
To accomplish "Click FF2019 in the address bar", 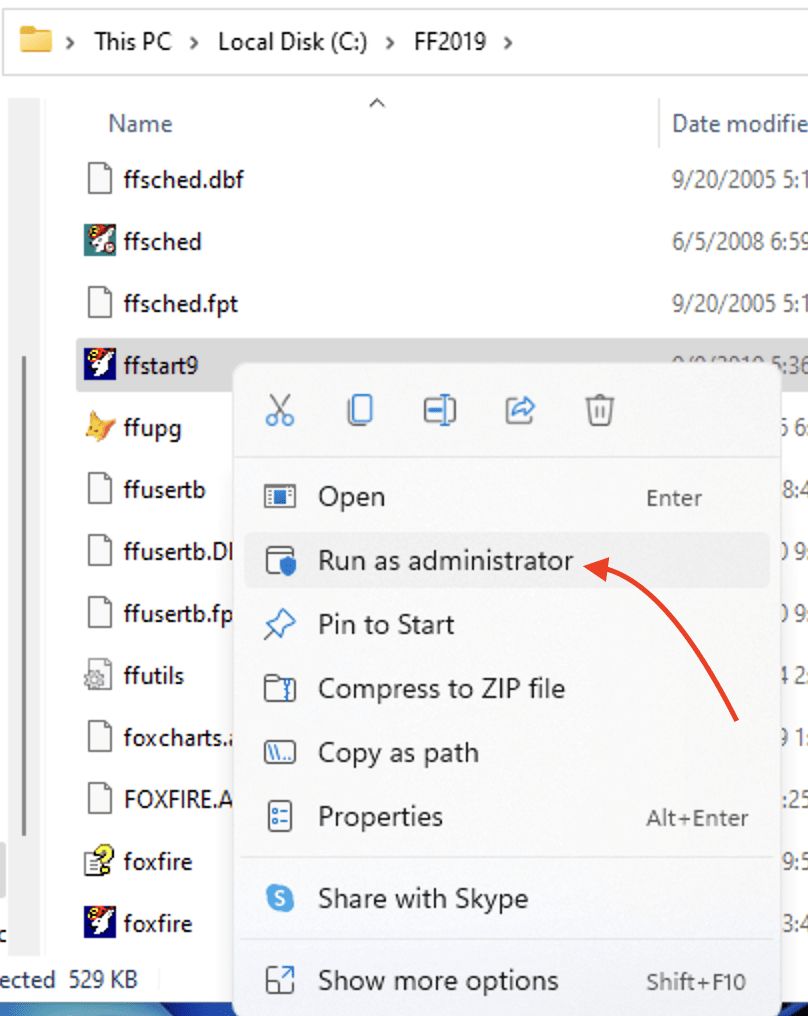I will [x=450, y=42].
